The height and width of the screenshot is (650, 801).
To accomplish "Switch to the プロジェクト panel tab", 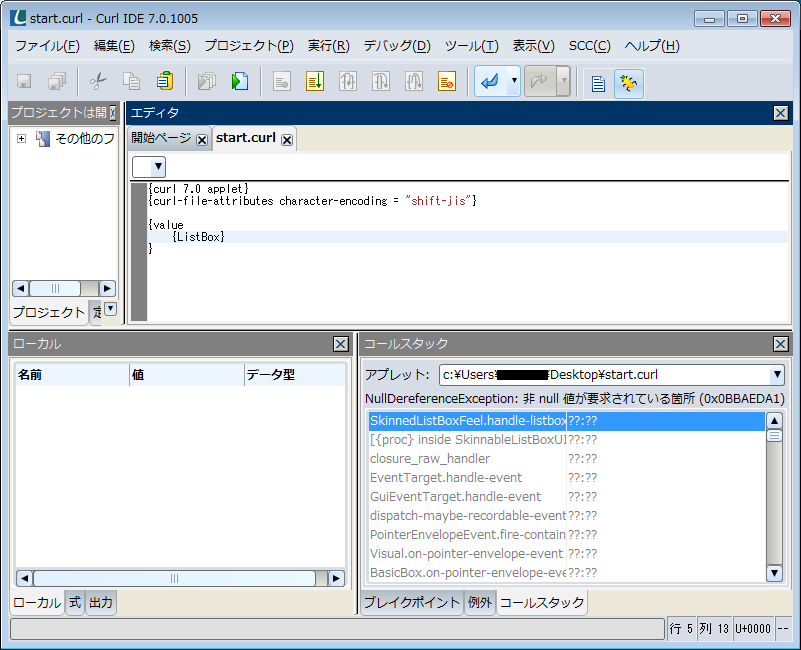I will 49,312.
